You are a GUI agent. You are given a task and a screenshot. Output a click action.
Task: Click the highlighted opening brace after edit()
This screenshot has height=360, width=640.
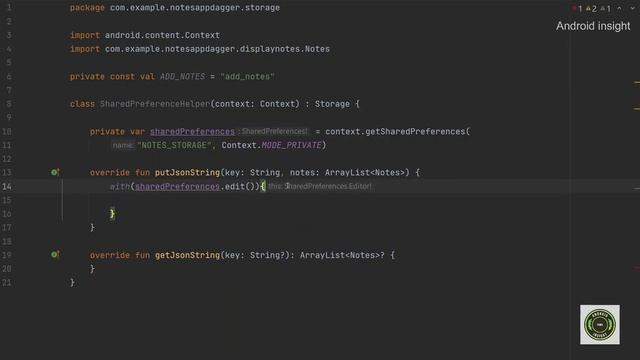tap(262, 186)
